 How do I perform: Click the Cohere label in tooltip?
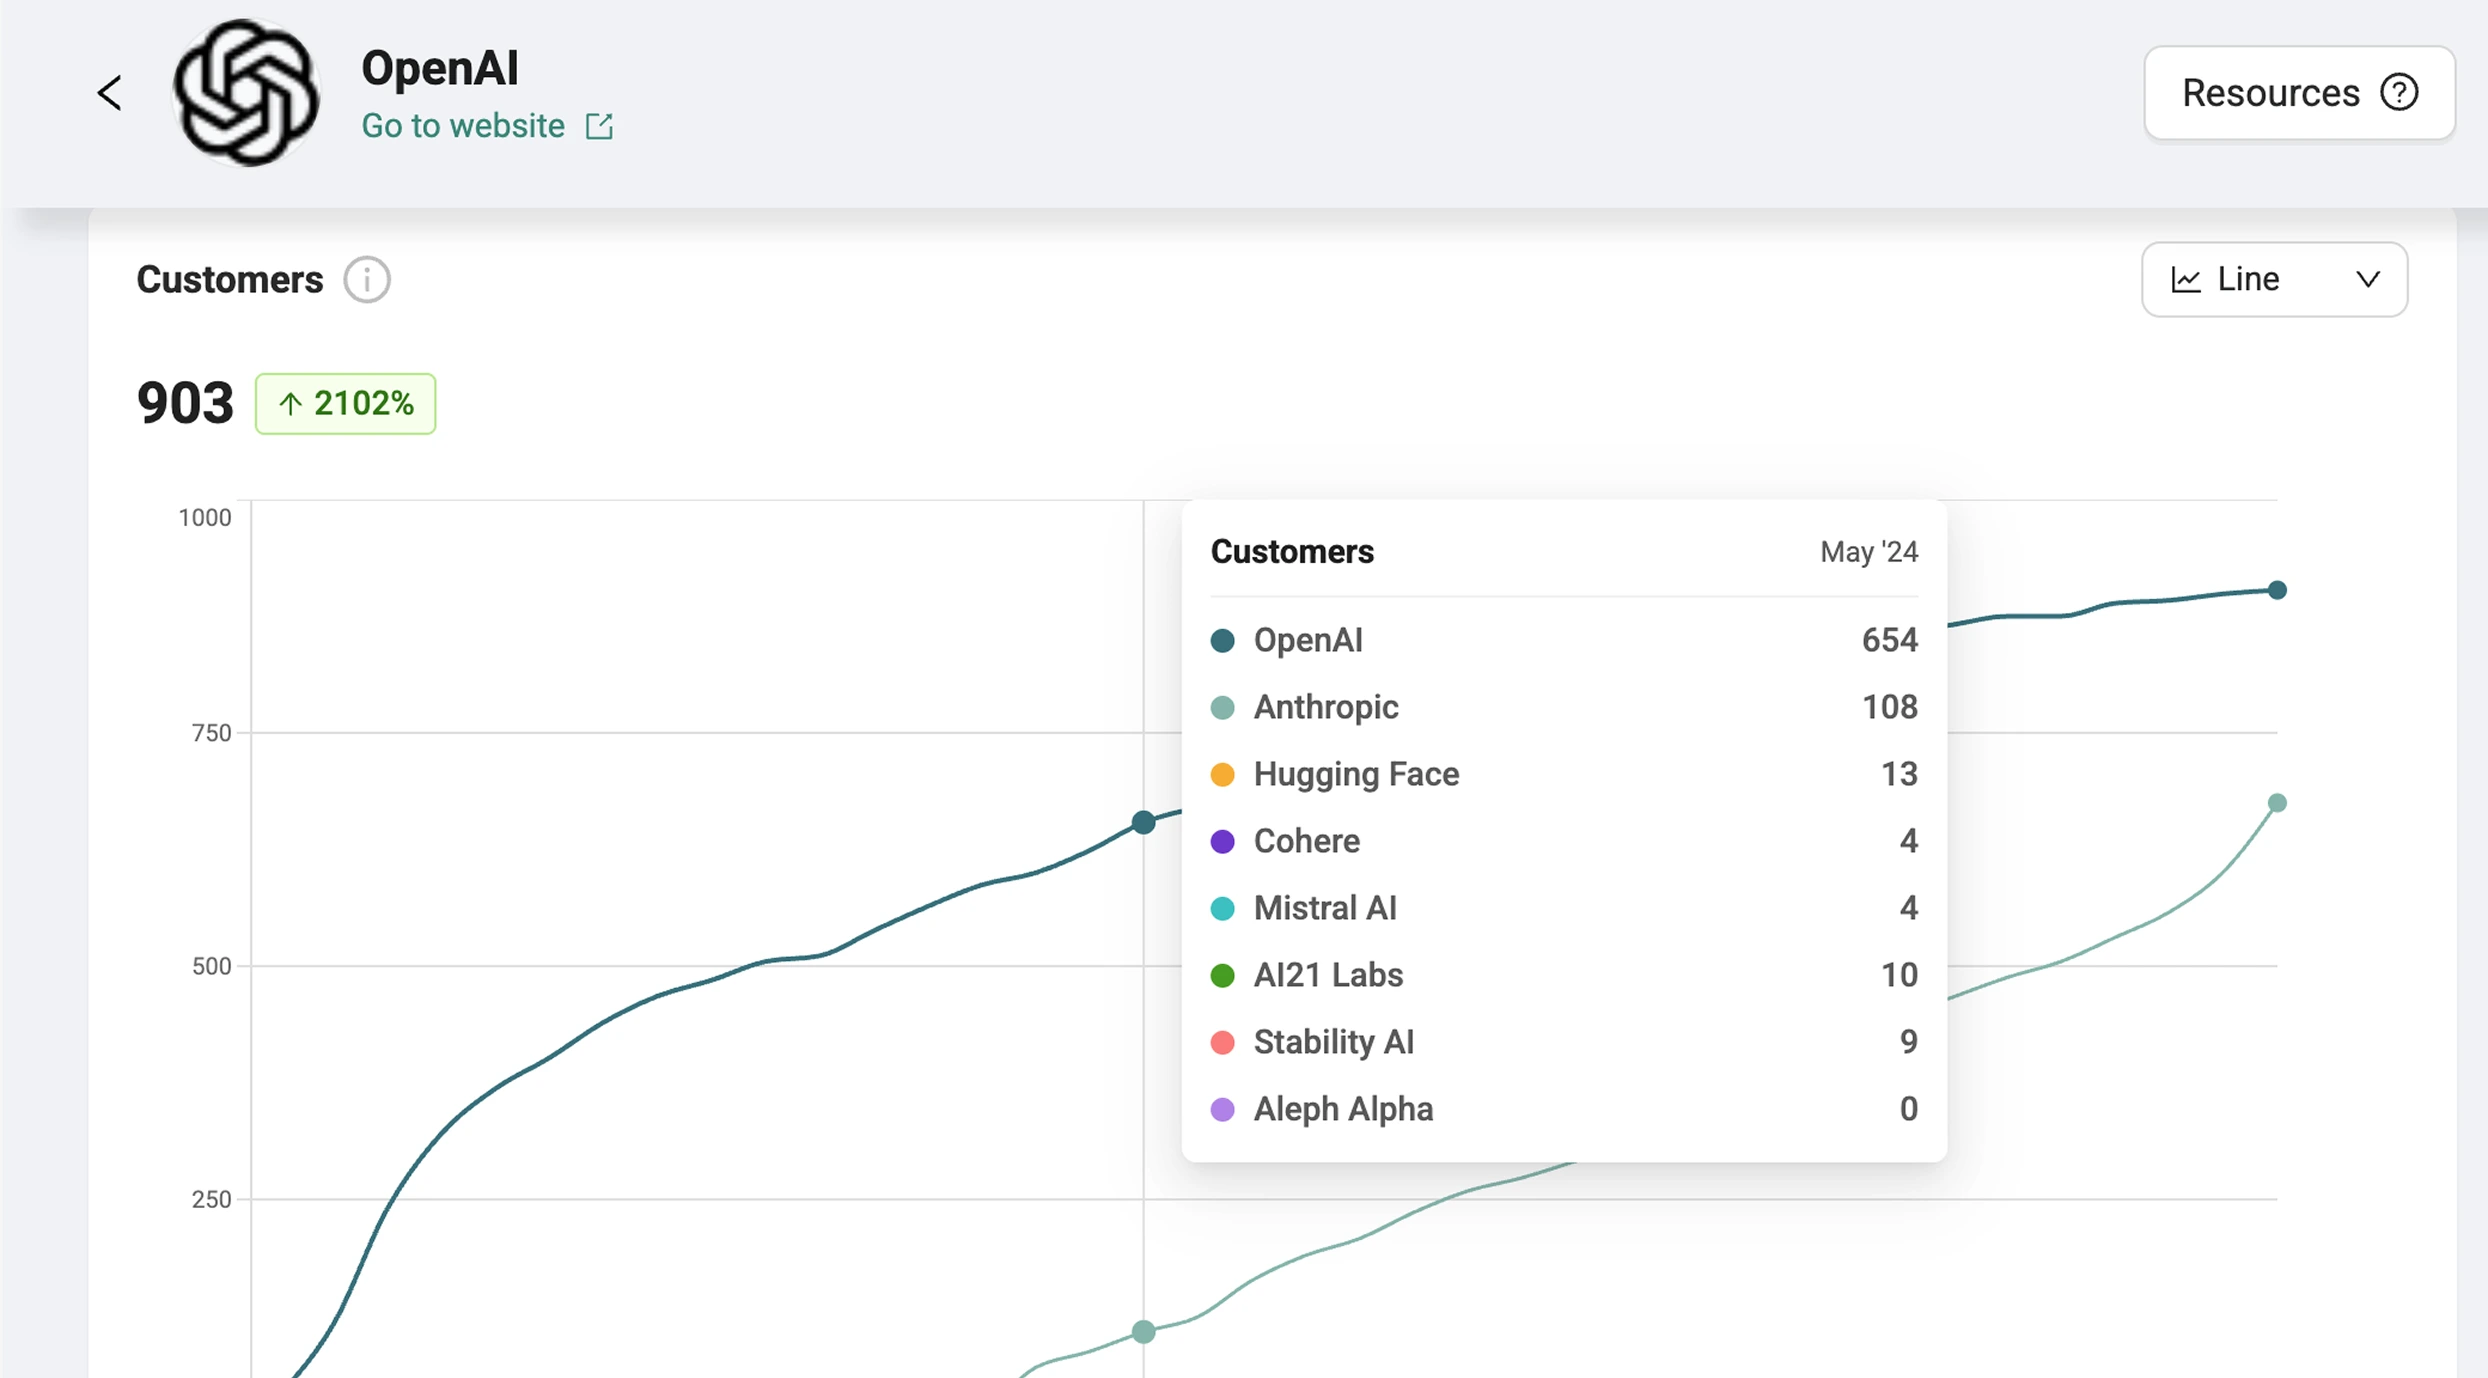[x=1307, y=841]
